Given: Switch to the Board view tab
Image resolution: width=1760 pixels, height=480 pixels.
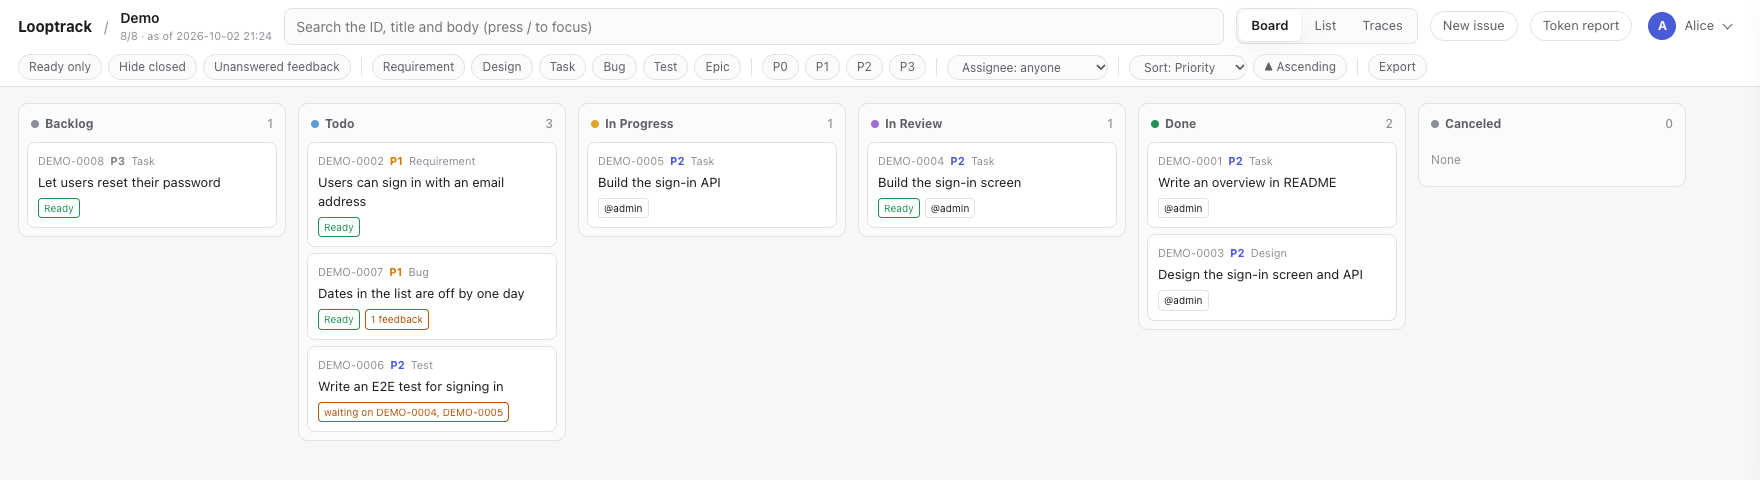Looking at the screenshot, I should point(1270,26).
